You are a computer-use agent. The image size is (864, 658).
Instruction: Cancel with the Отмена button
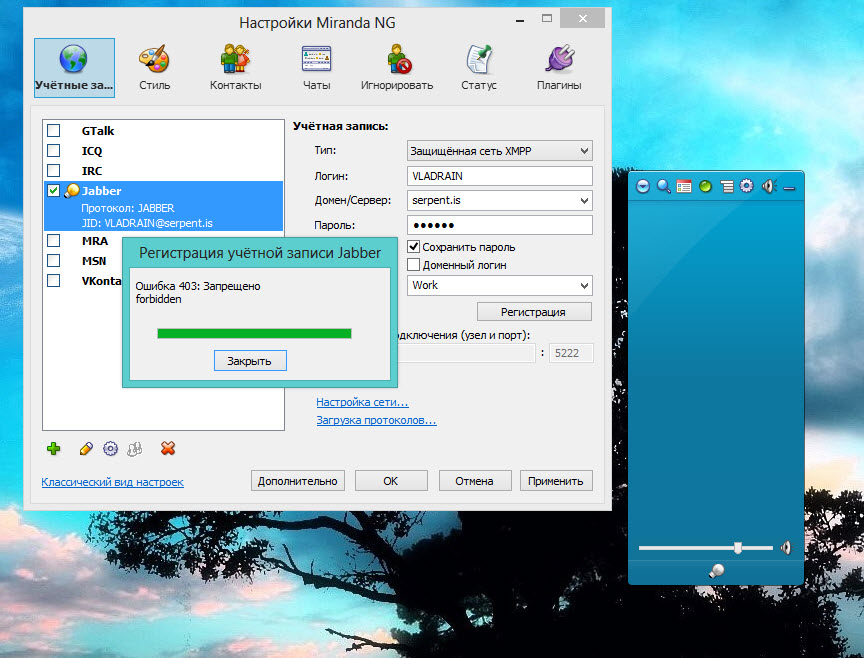[474, 481]
